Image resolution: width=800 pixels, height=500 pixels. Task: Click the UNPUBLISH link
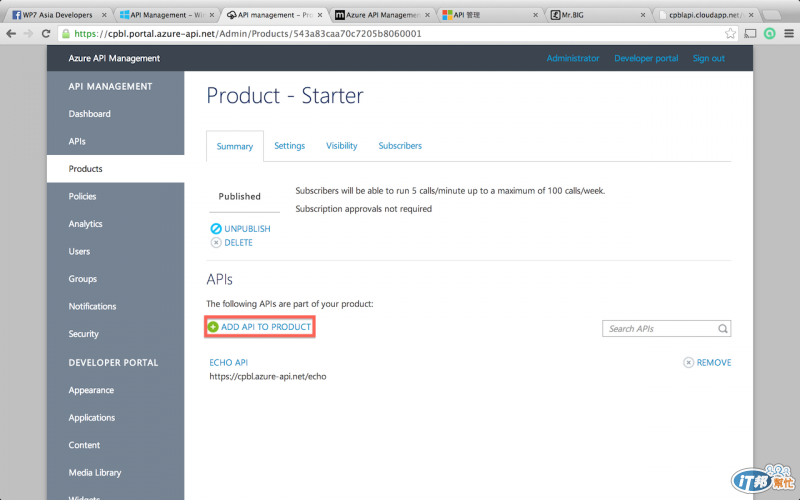[247, 229]
